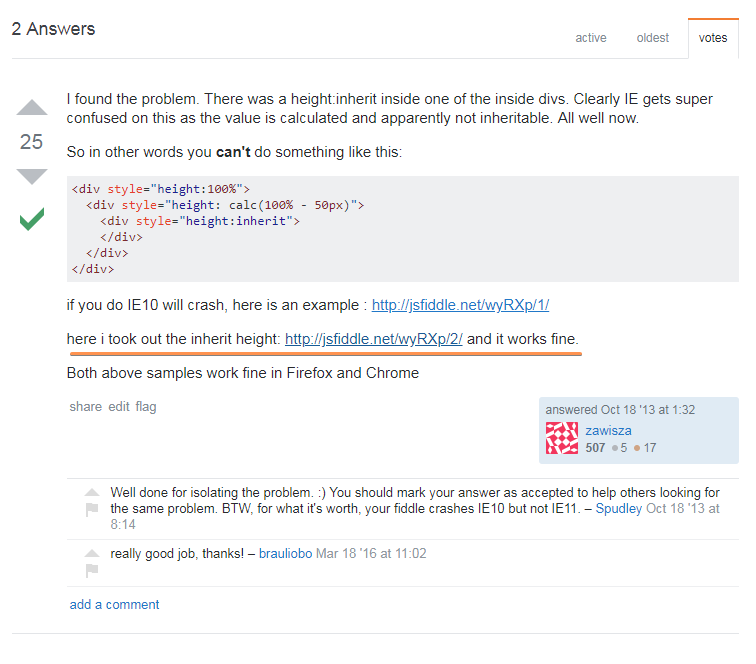Sort answers by oldest tab
This screenshot has height=664, width=756.
click(x=653, y=38)
